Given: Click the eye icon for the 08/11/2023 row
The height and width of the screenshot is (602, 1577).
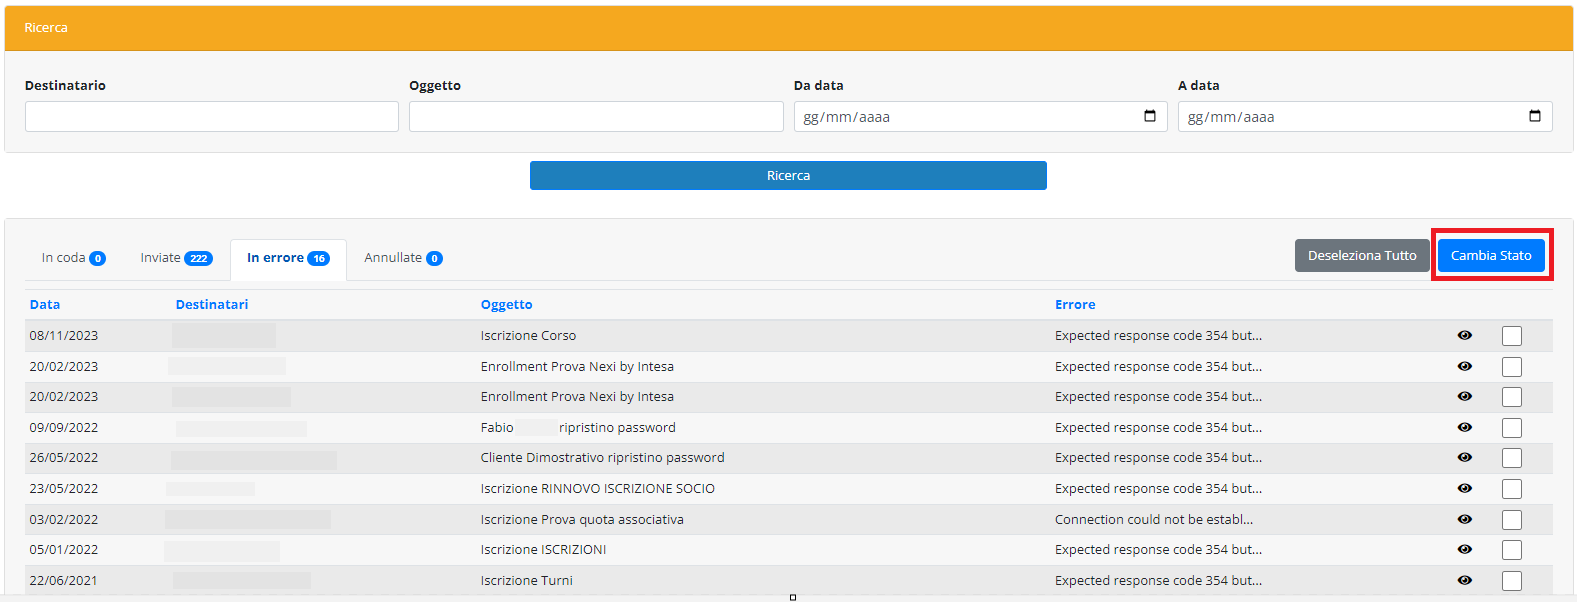Looking at the screenshot, I should pyautogui.click(x=1464, y=336).
